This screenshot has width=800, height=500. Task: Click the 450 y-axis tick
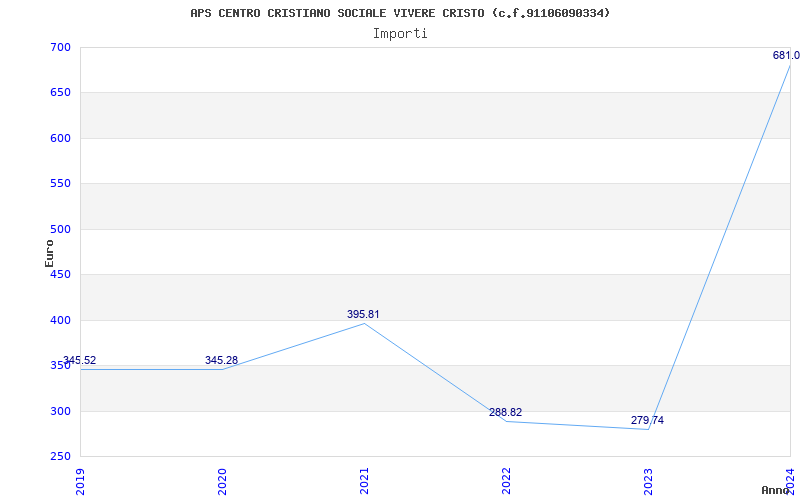[60, 275]
